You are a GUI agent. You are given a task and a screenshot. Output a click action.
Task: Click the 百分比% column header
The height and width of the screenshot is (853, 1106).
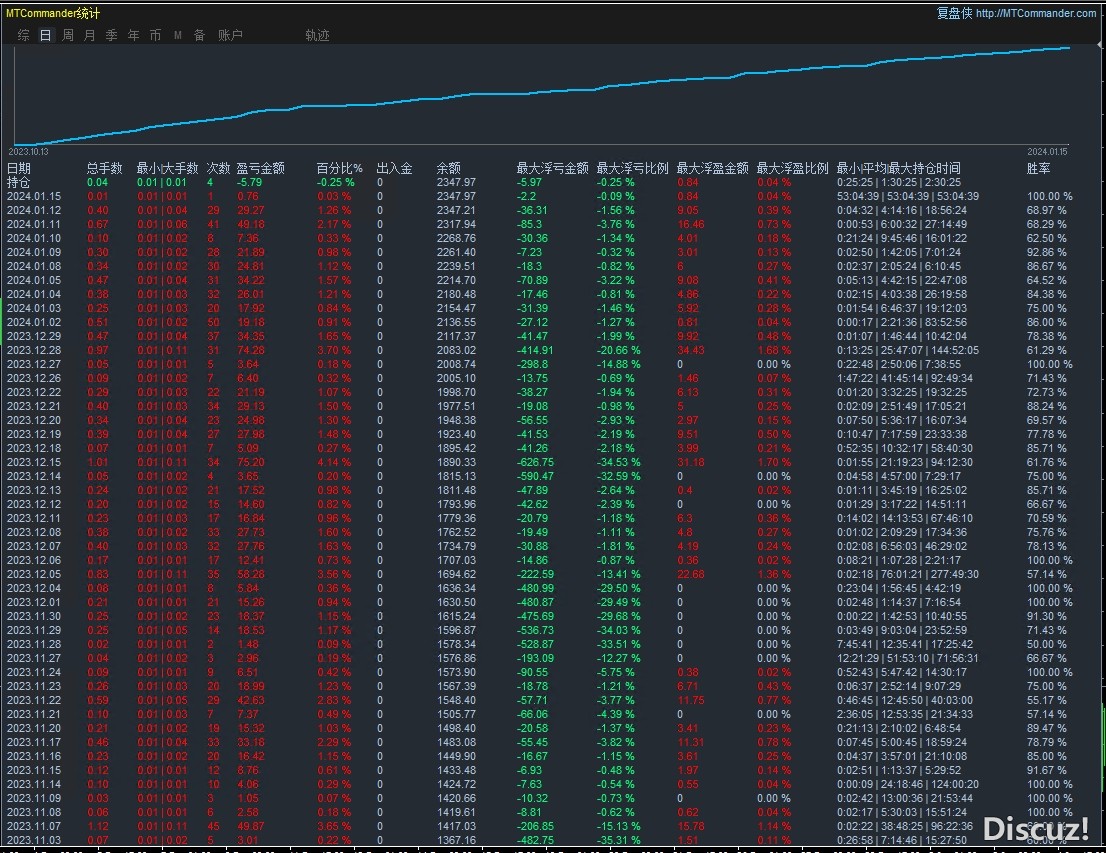pyautogui.click(x=339, y=168)
